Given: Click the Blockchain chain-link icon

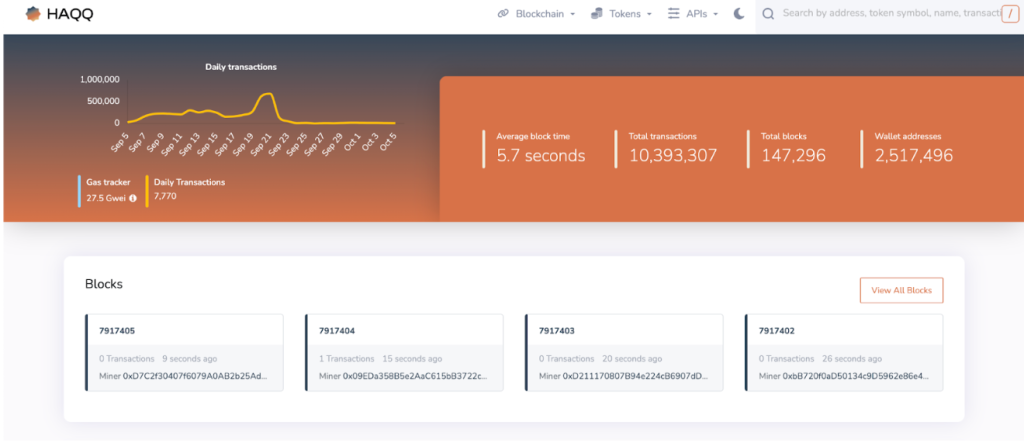Looking at the screenshot, I should click(x=503, y=14).
